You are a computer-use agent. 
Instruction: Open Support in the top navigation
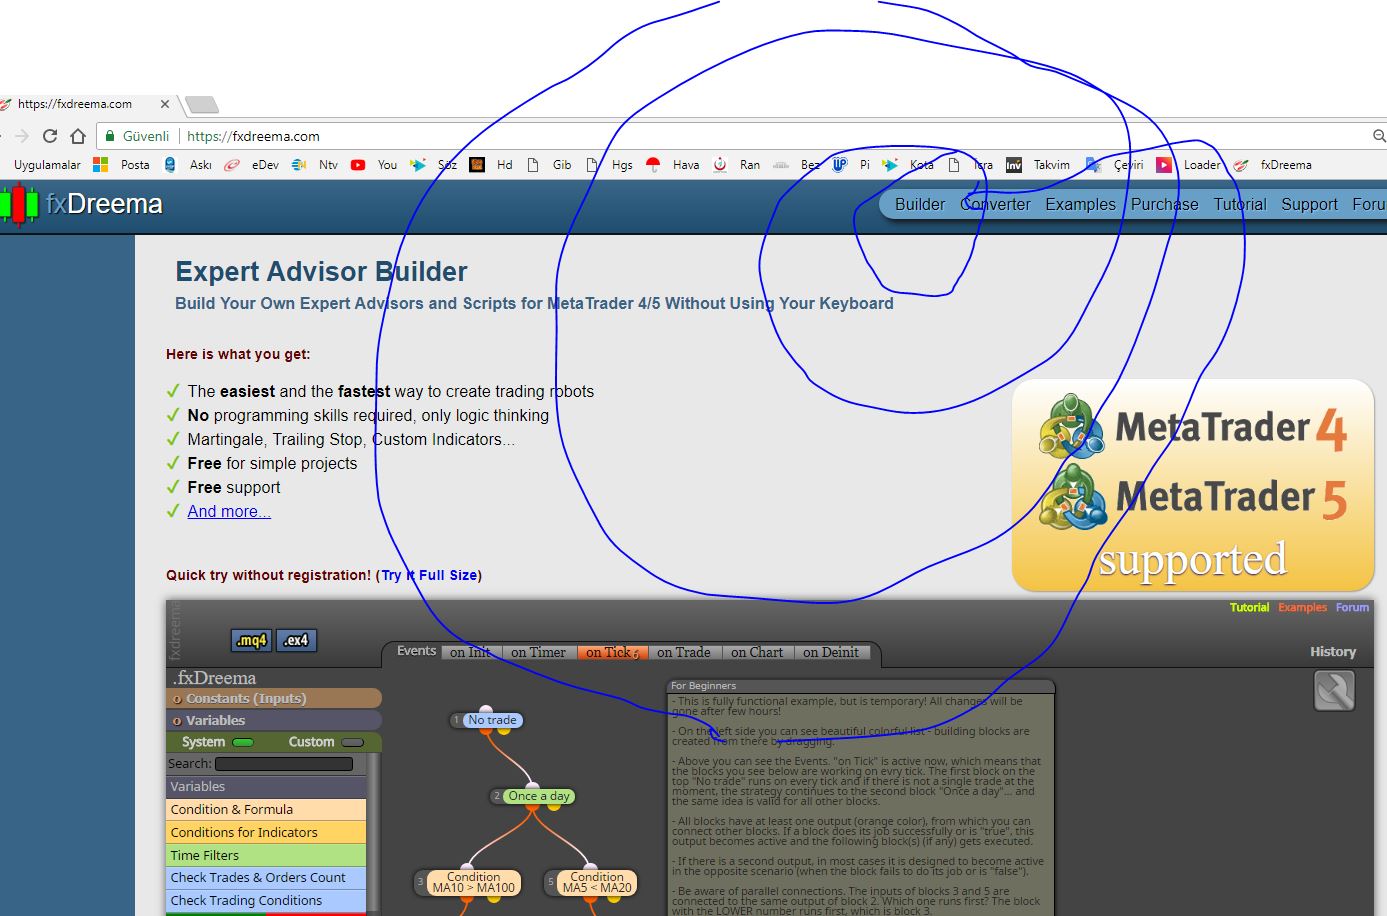[1309, 204]
